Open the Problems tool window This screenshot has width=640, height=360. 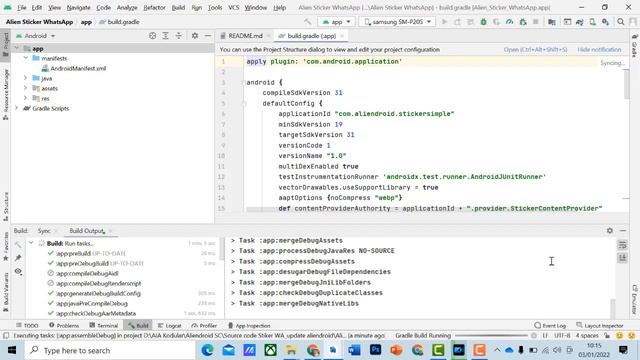(64, 326)
